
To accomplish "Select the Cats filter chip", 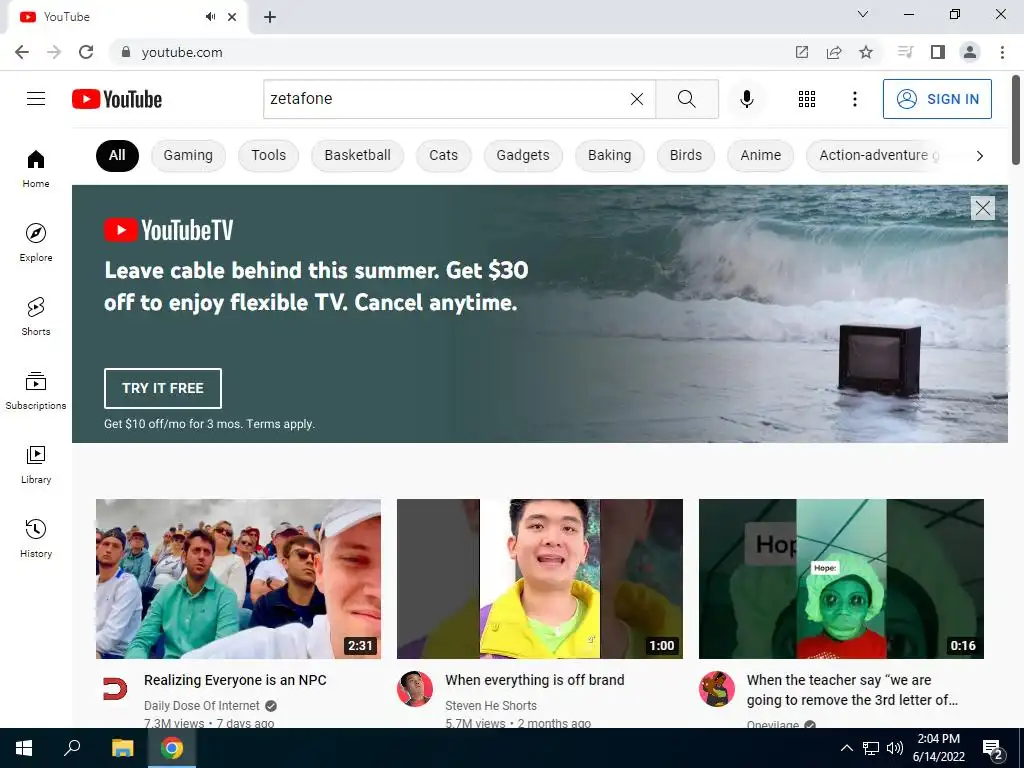I will [x=443, y=155].
